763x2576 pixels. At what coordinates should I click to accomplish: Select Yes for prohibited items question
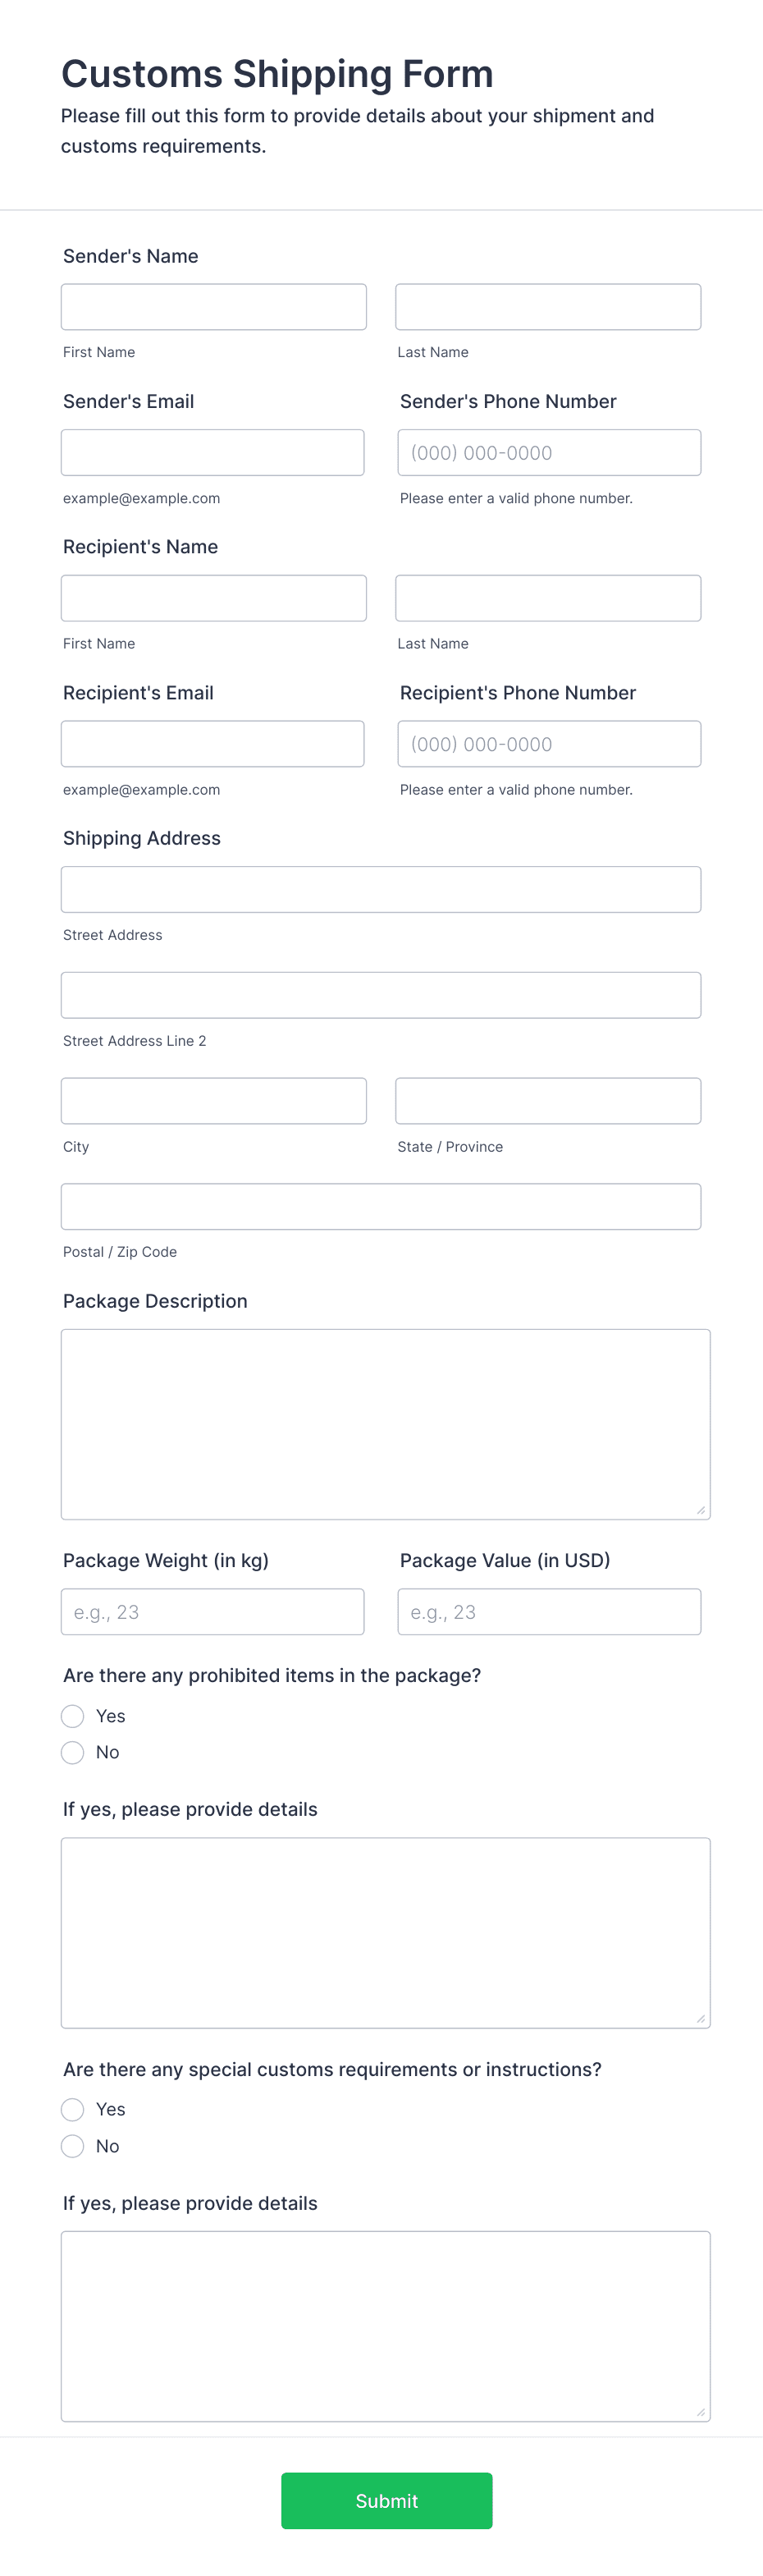pyautogui.click(x=72, y=1716)
